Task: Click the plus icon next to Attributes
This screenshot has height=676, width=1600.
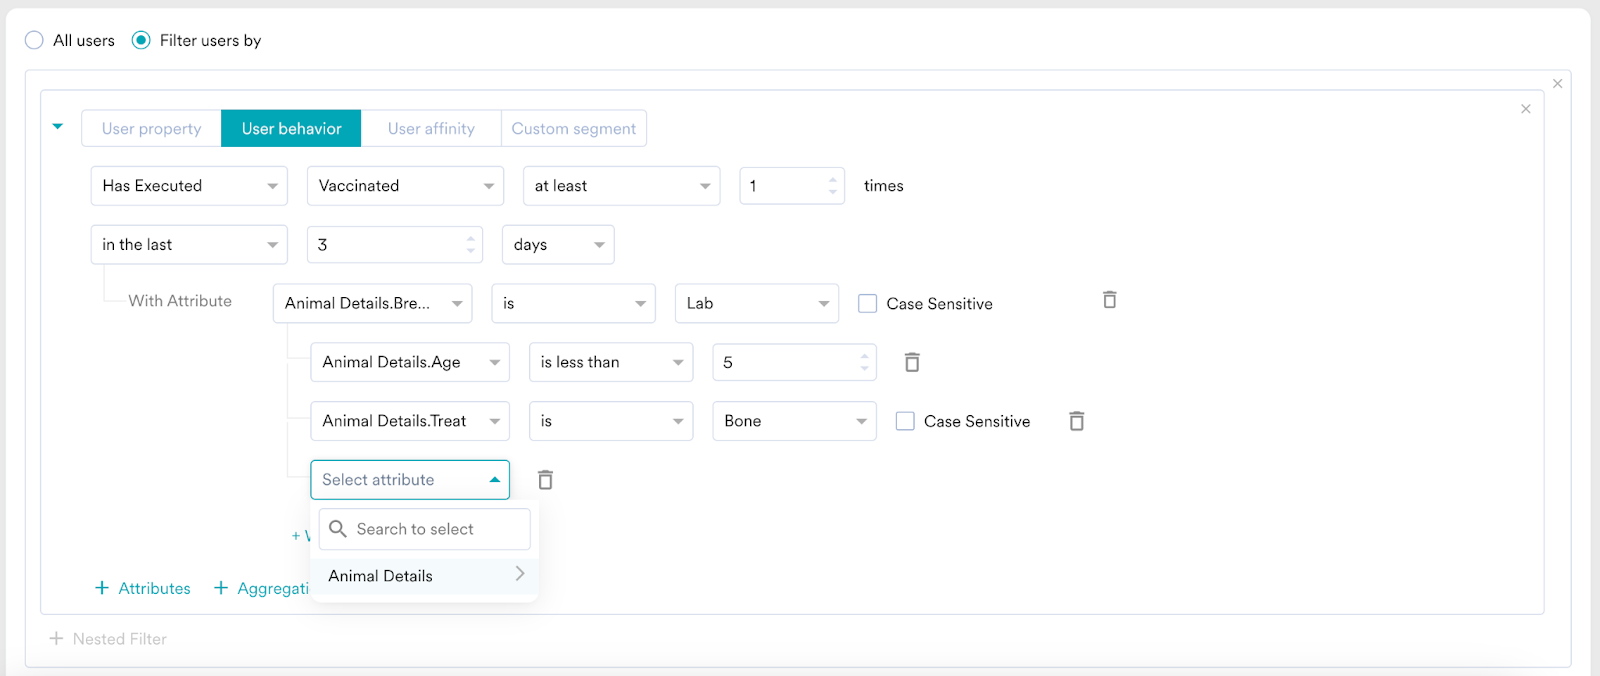Action: 102,588
